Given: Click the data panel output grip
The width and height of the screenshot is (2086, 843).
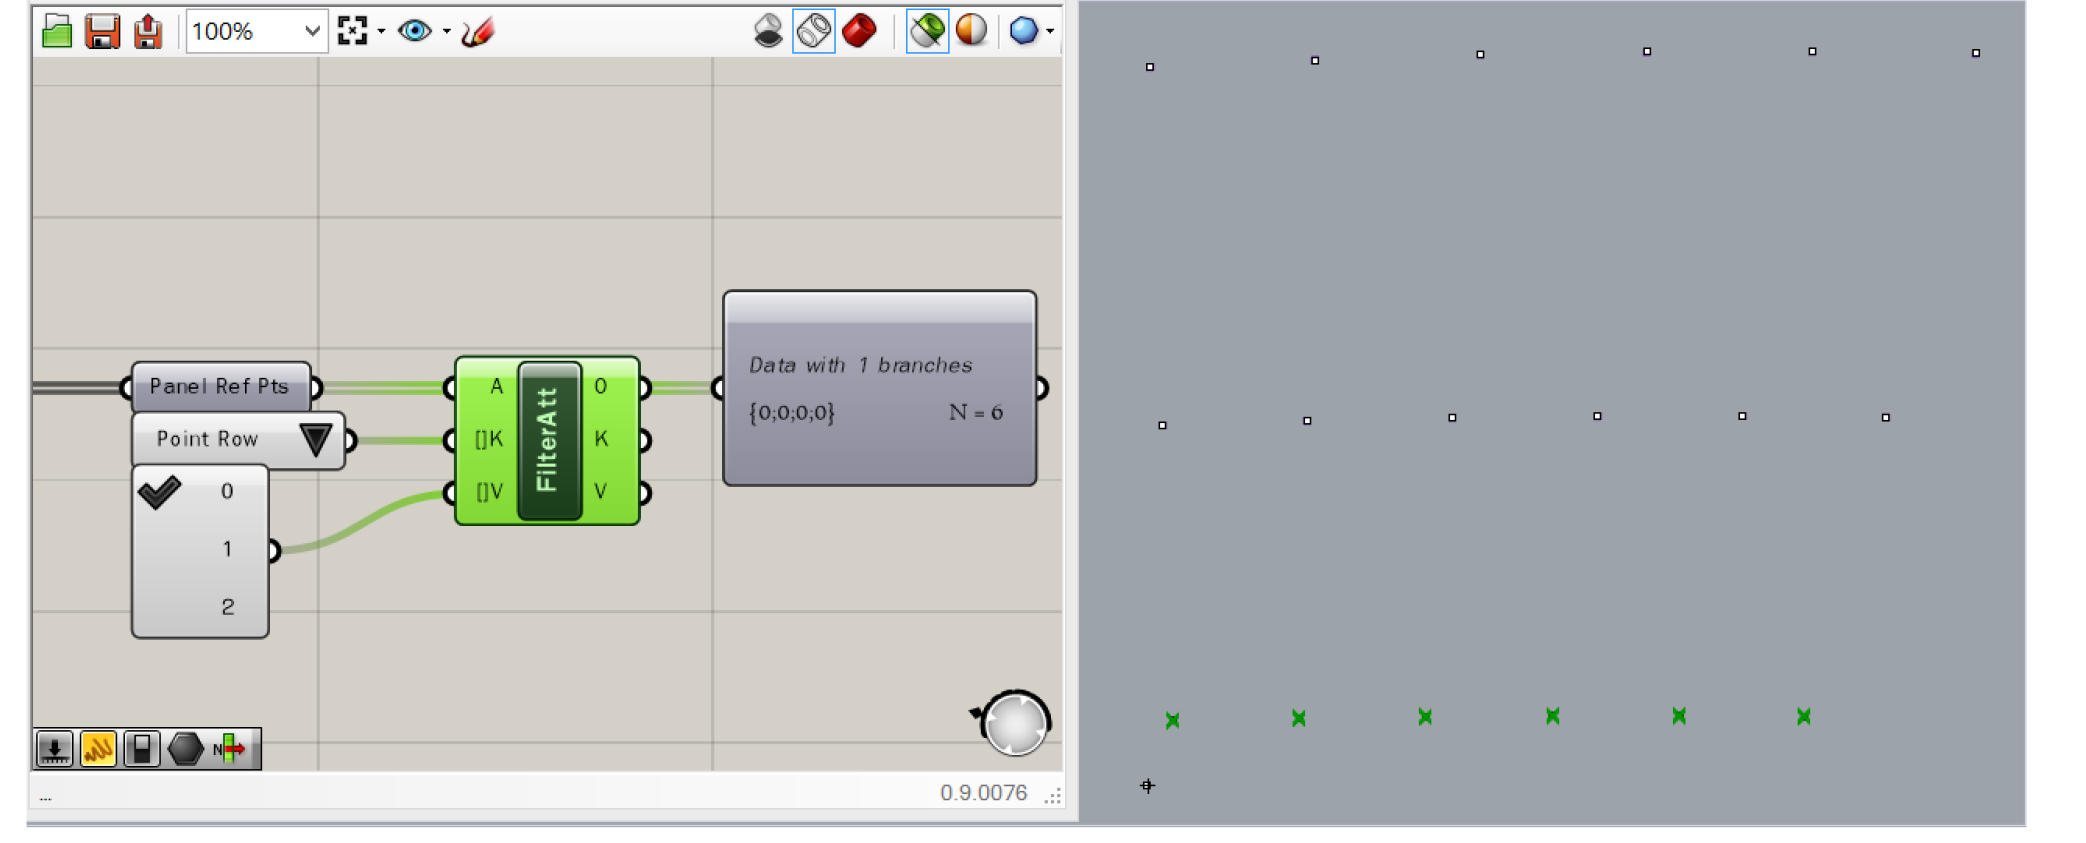Looking at the screenshot, I should [1042, 387].
